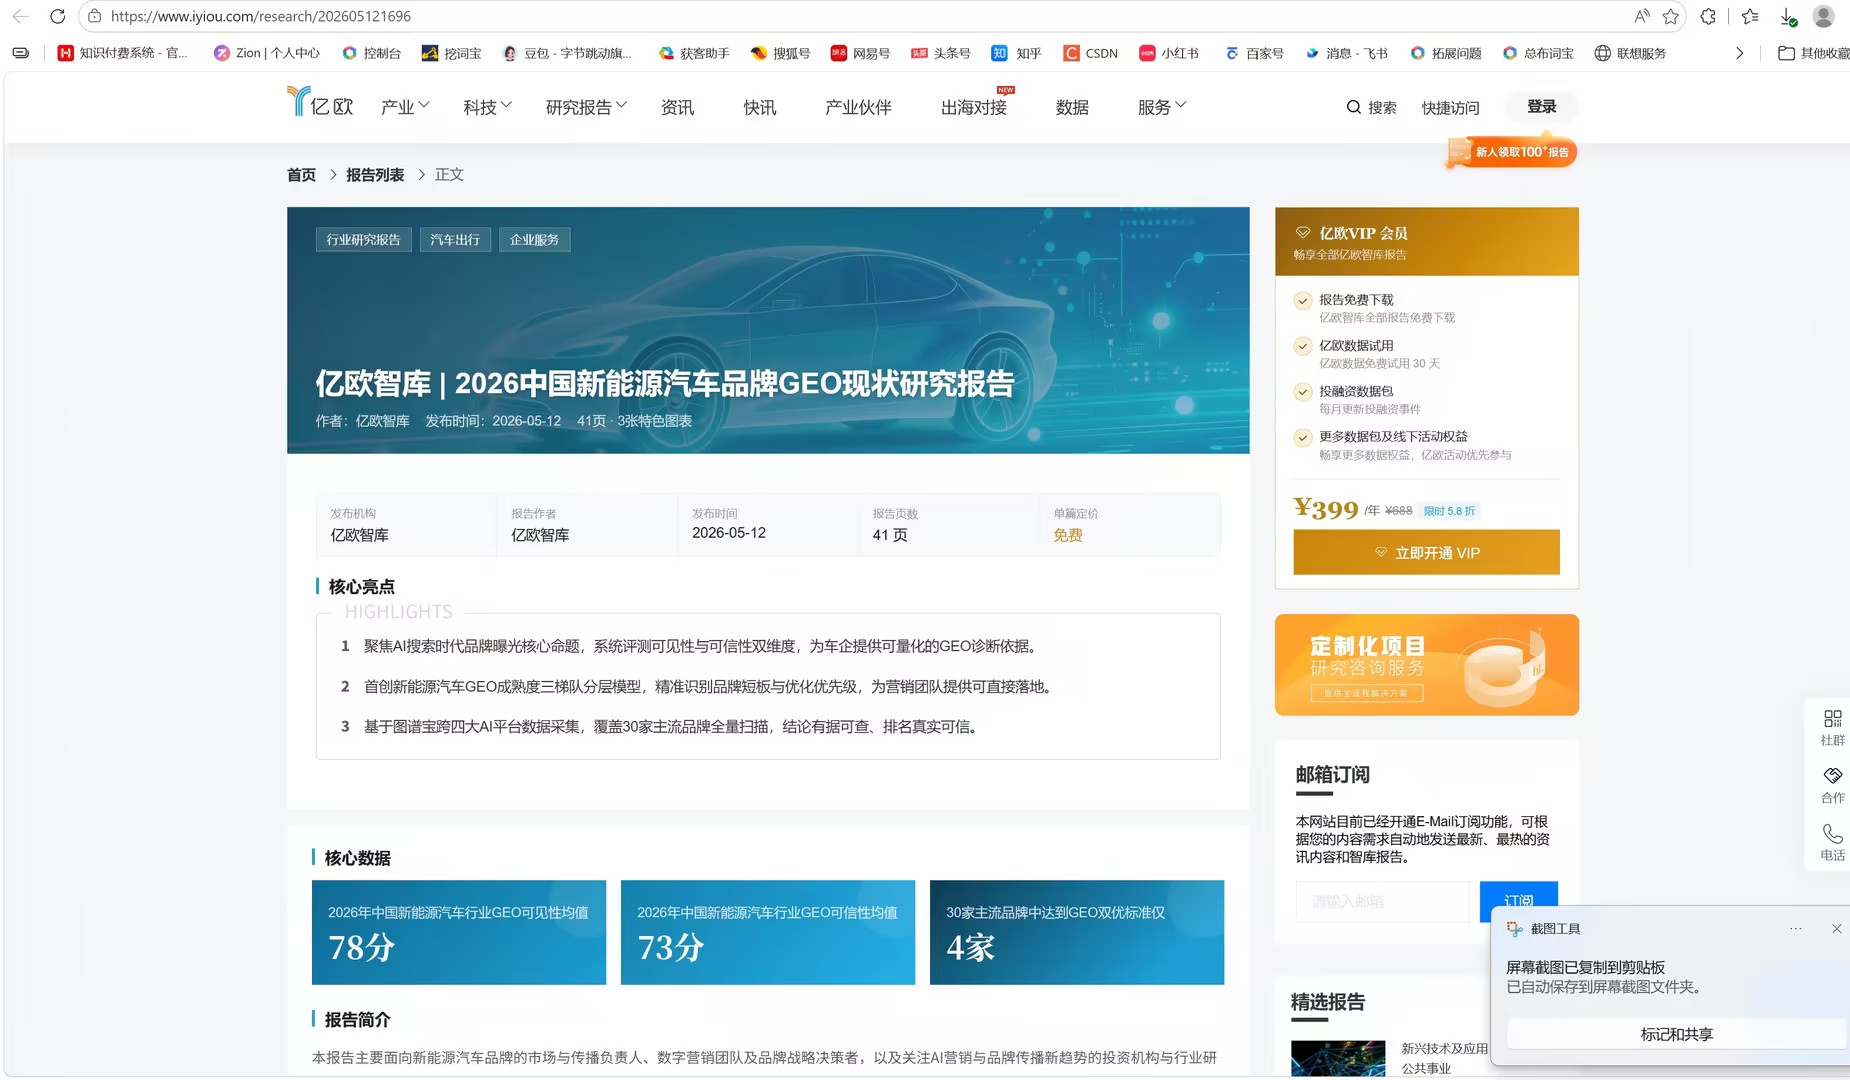Show more bookmarks overflow chevron
The width and height of the screenshot is (1850, 1080).
[1739, 53]
